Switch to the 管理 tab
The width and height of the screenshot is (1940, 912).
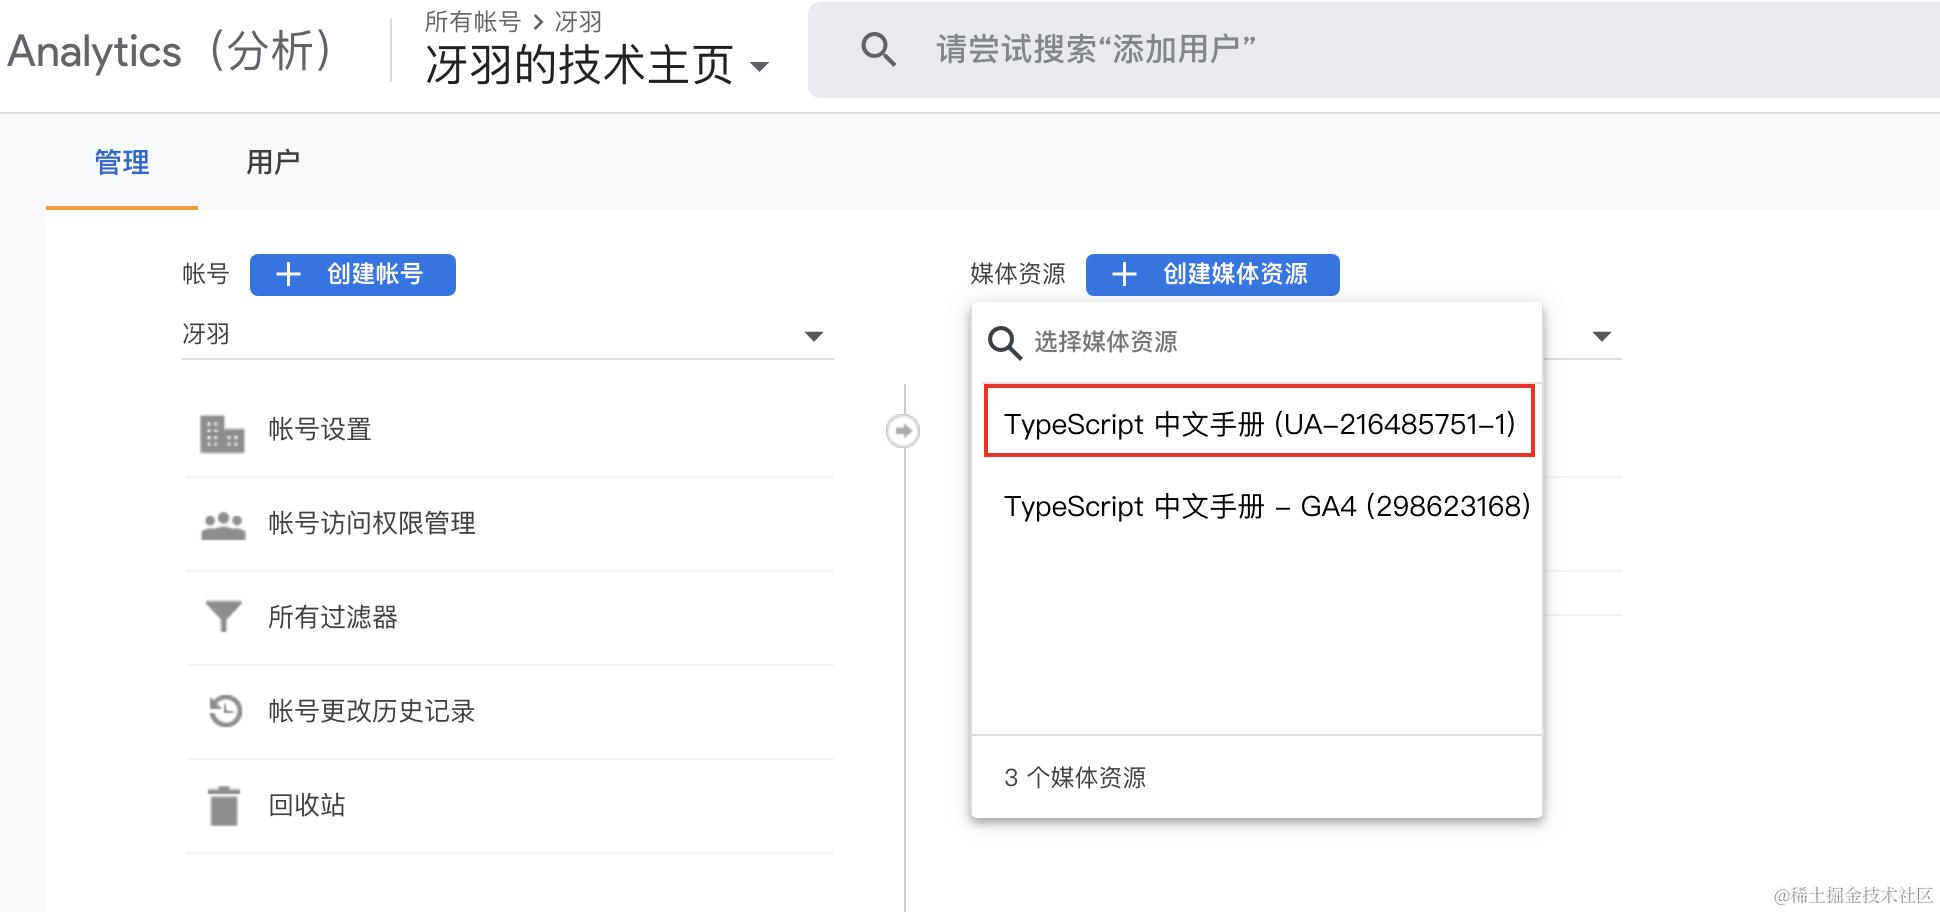[122, 162]
